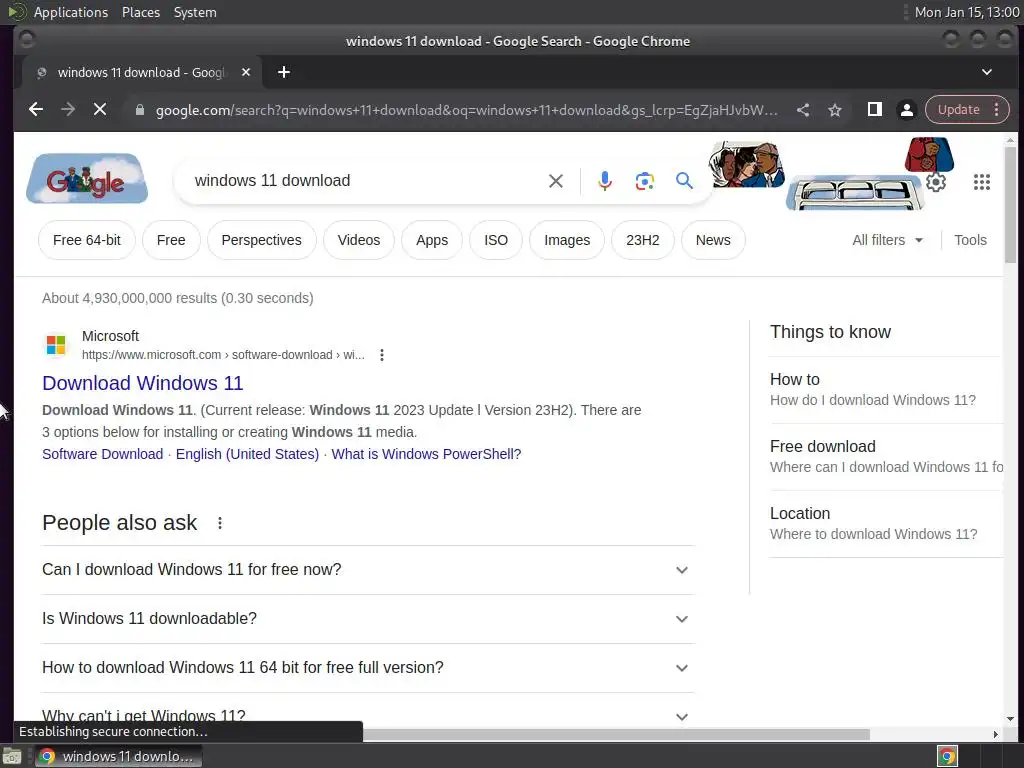Screen dimensions: 1024x768
Task: Clear the search box with X
Action: [x=556, y=181]
